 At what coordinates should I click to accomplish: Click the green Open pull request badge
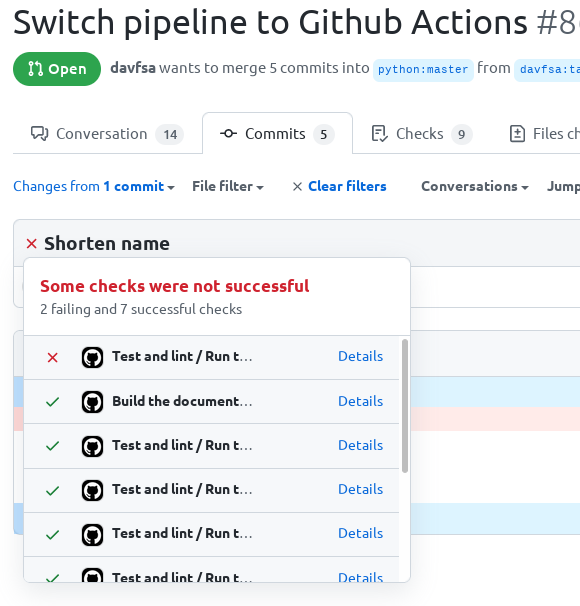click(x=57, y=69)
